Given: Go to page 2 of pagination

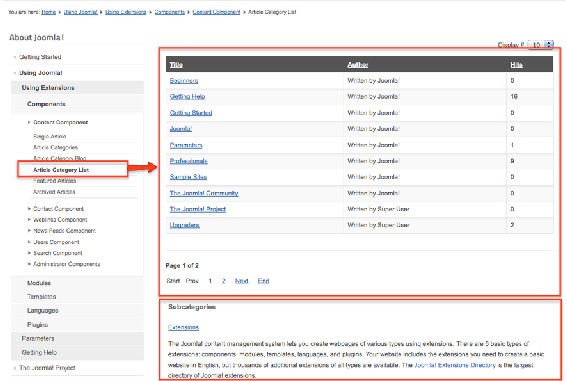Looking at the screenshot, I should pos(223,281).
